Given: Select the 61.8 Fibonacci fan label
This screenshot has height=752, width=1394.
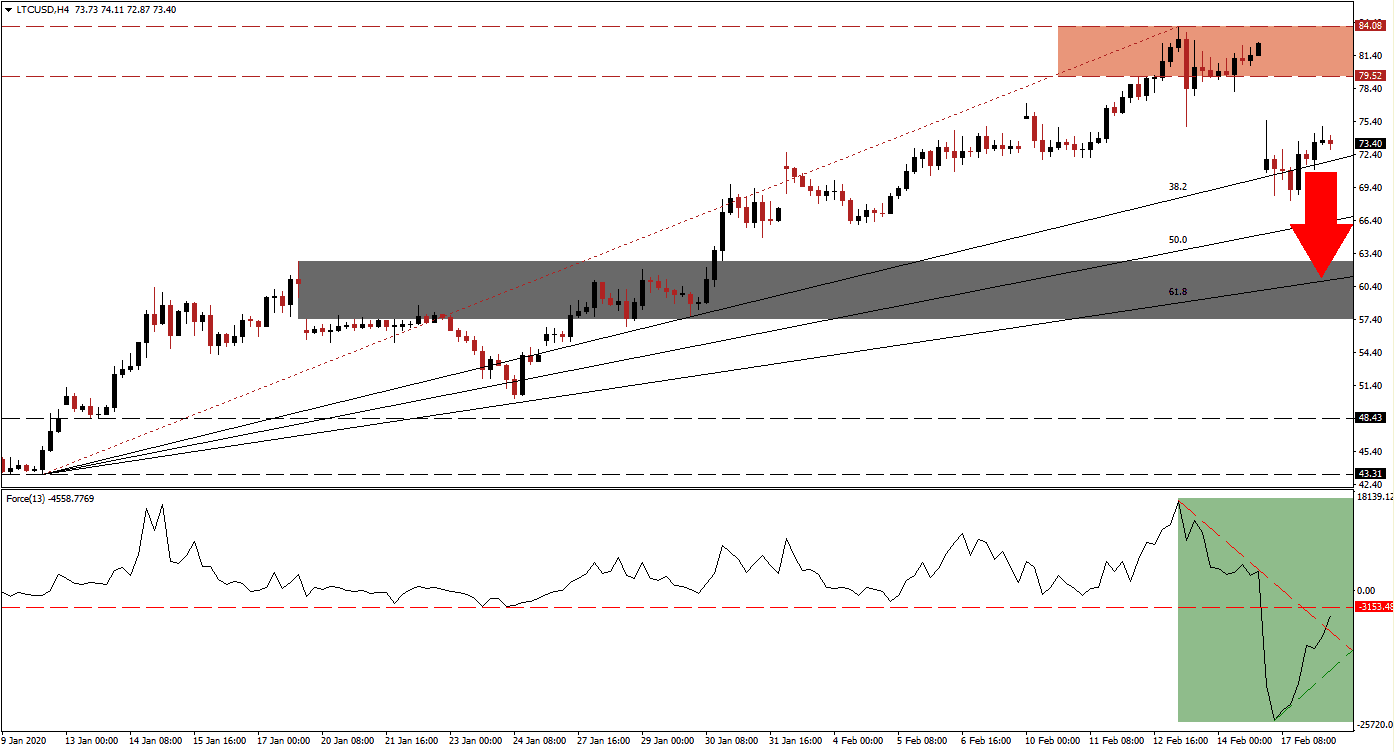Looking at the screenshot, I should tap(1177, 291).
